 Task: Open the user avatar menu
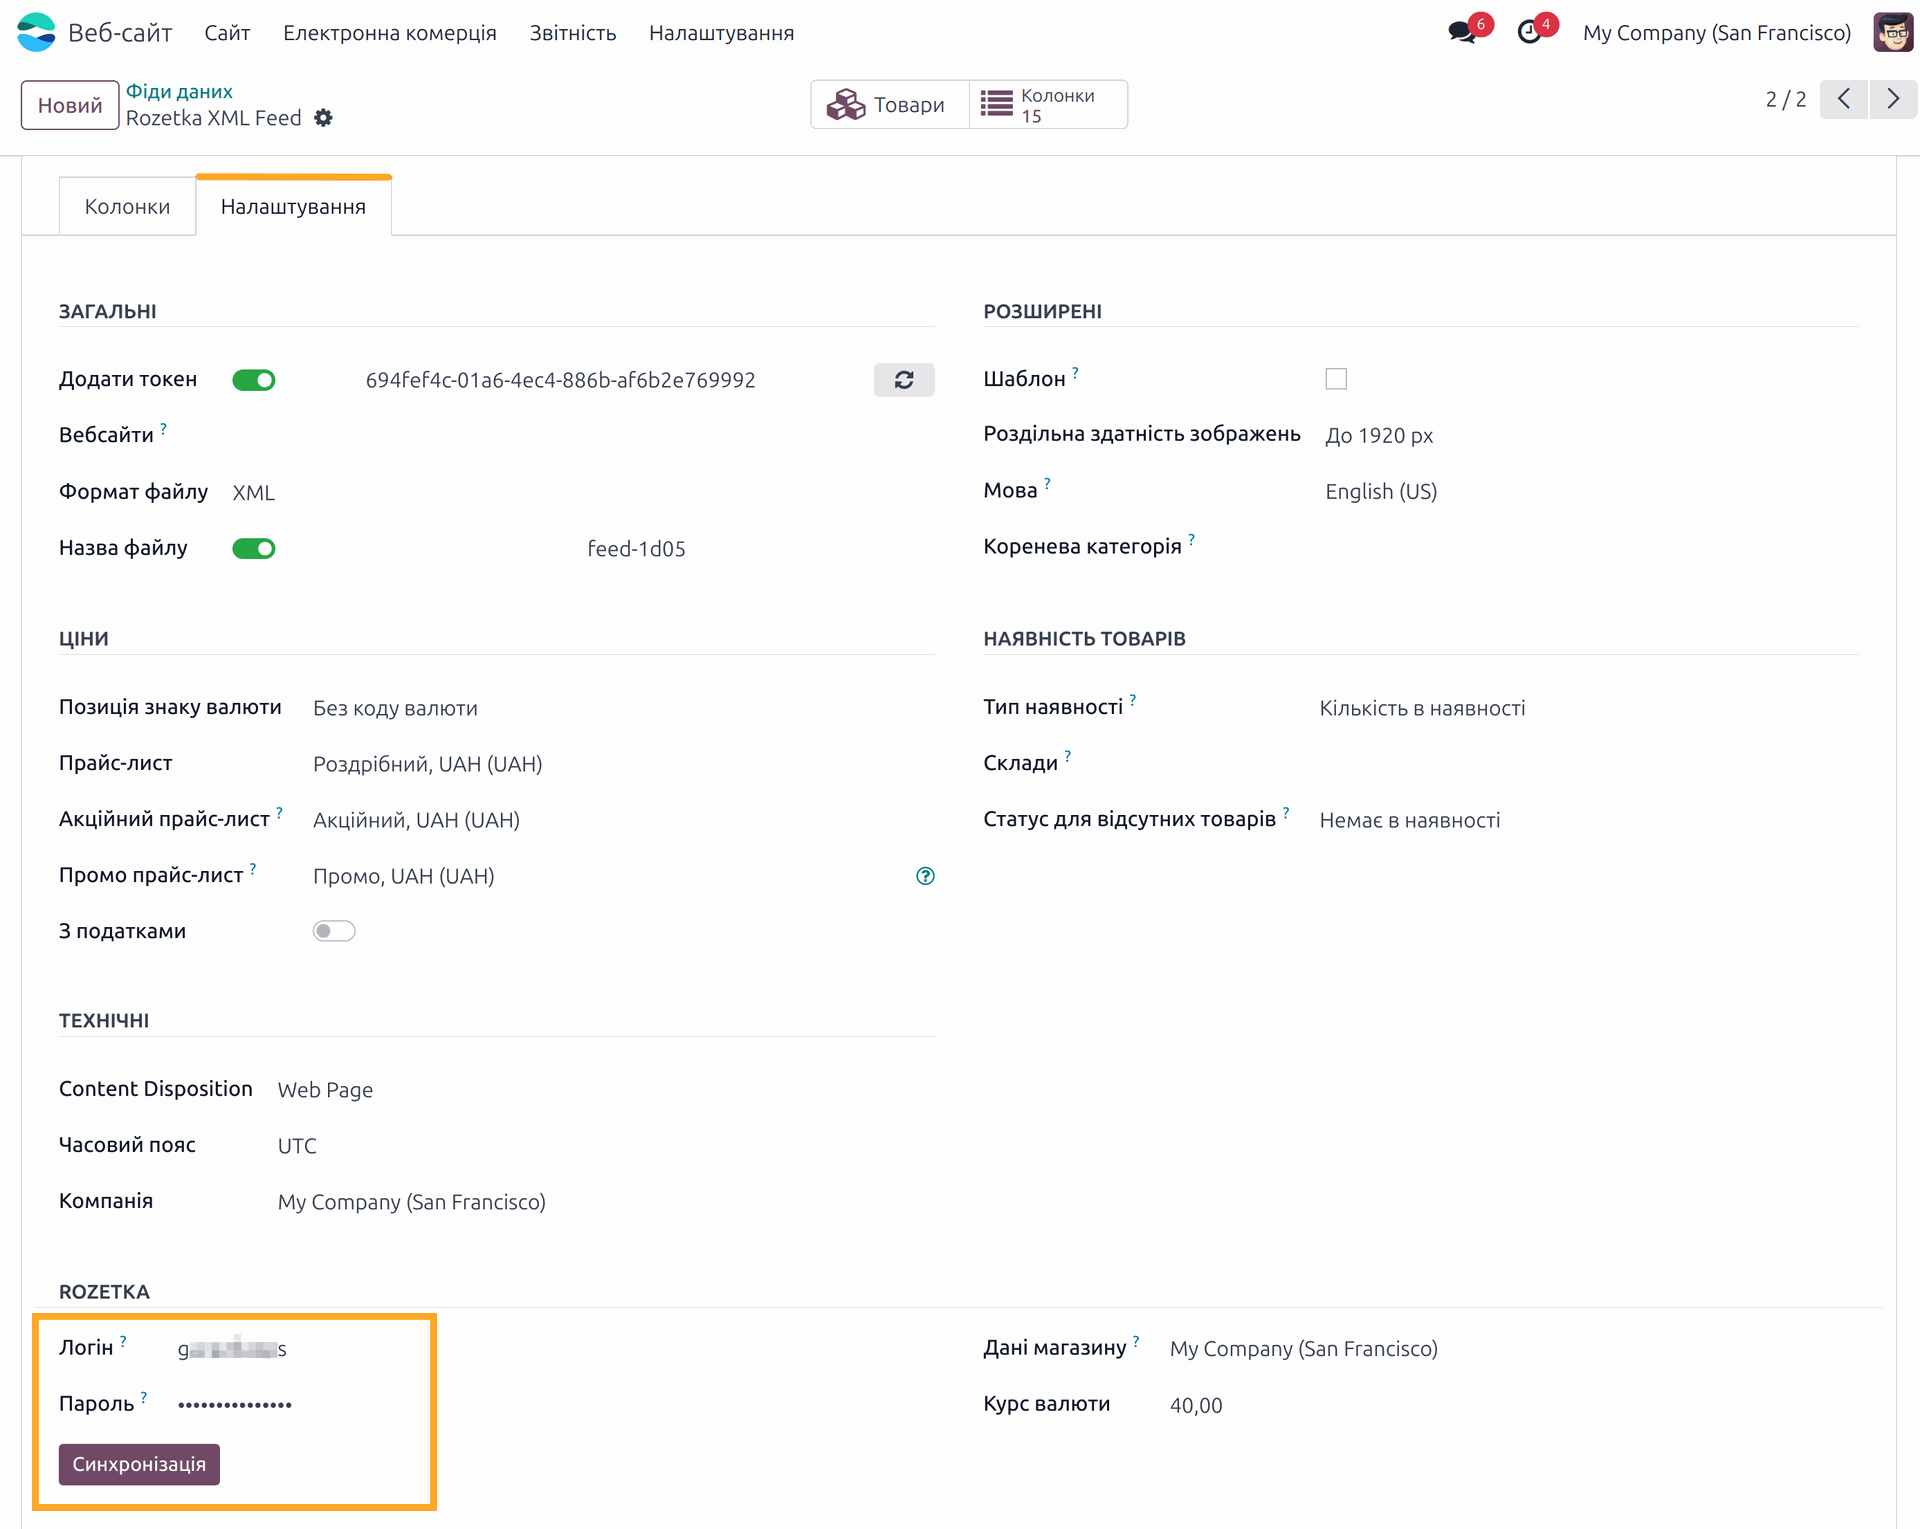tap(1892, 32)
